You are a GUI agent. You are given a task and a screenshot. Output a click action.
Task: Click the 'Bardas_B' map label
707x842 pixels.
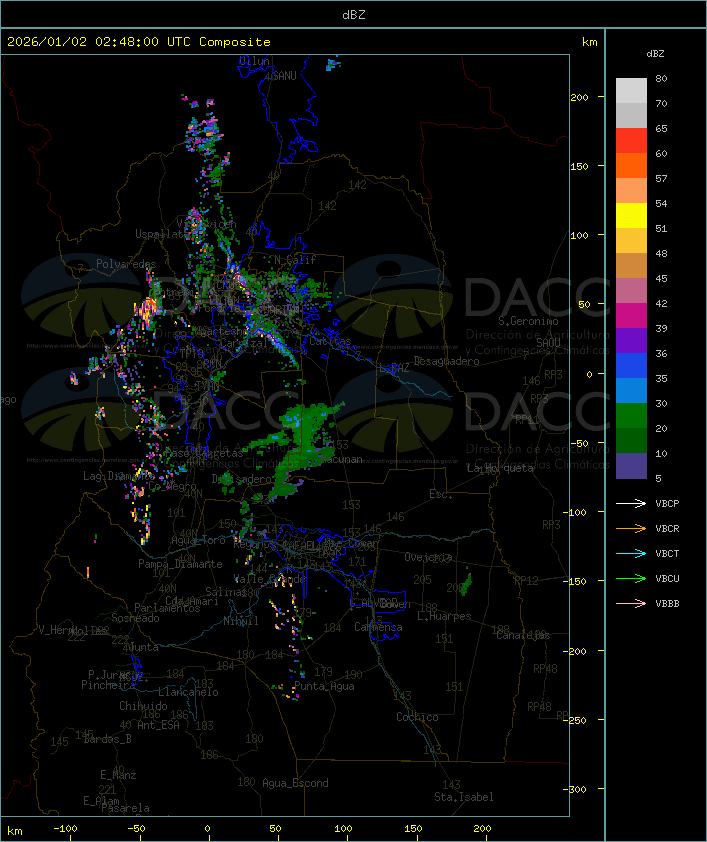(107, 739)
